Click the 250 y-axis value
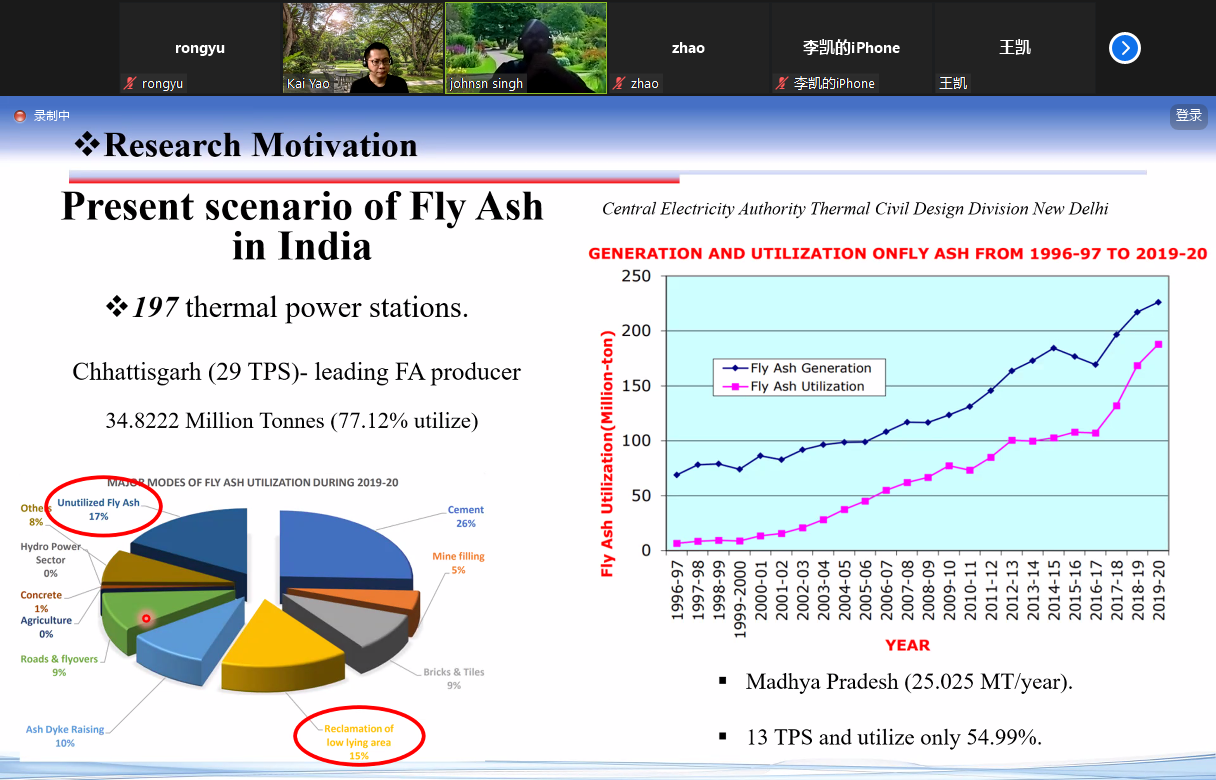Image resolution: width=1216 pixels, height=780 pixels. [x=635, y=276]
